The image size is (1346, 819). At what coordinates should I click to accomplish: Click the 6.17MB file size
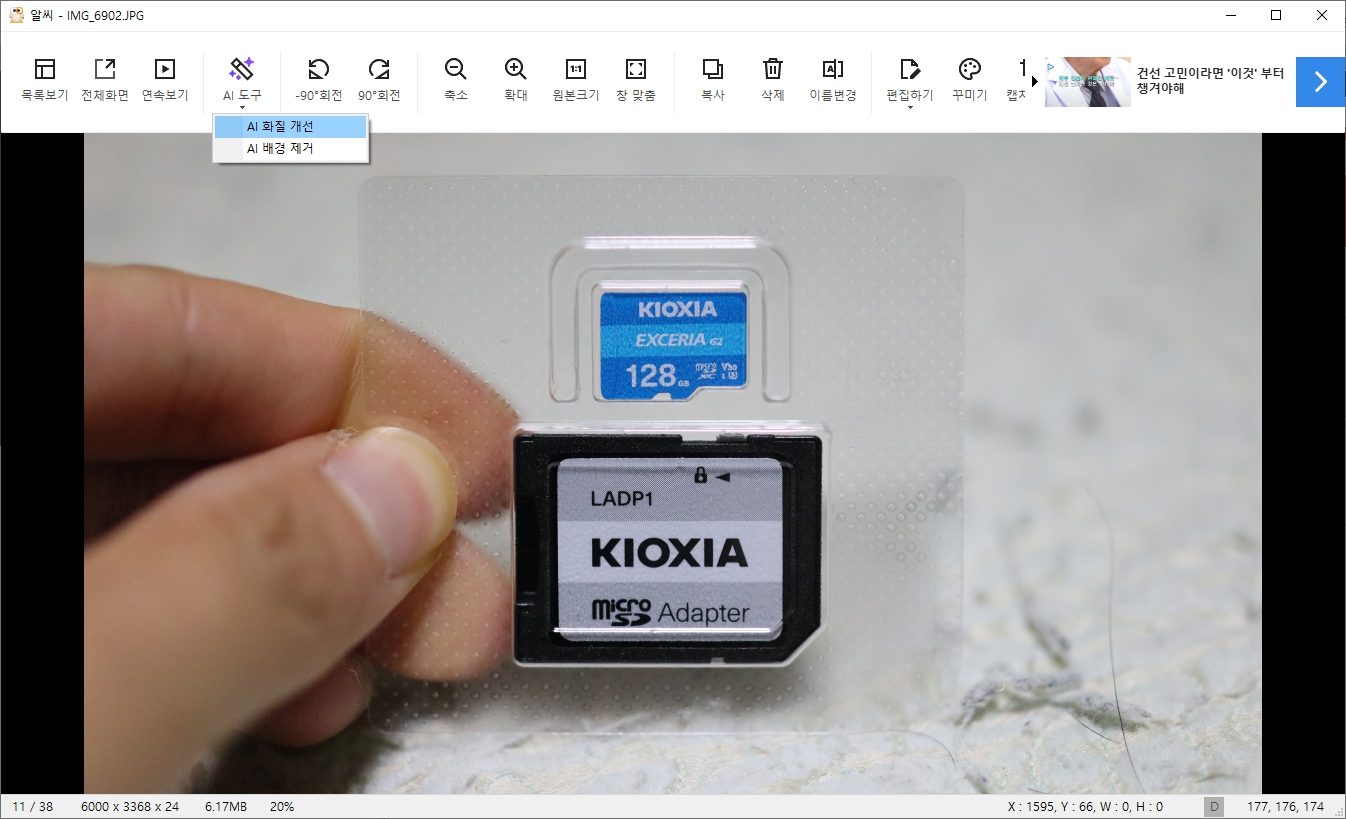point(226,806)
